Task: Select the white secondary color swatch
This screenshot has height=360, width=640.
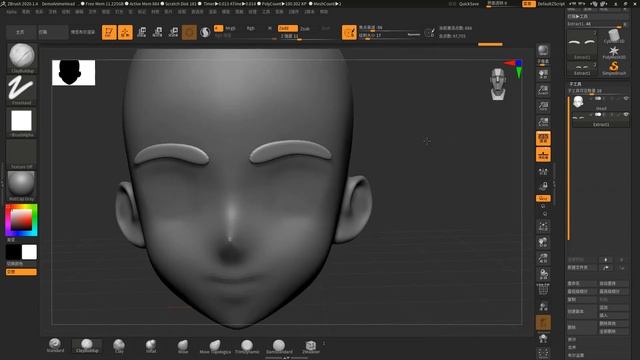Action: point(29,252)
